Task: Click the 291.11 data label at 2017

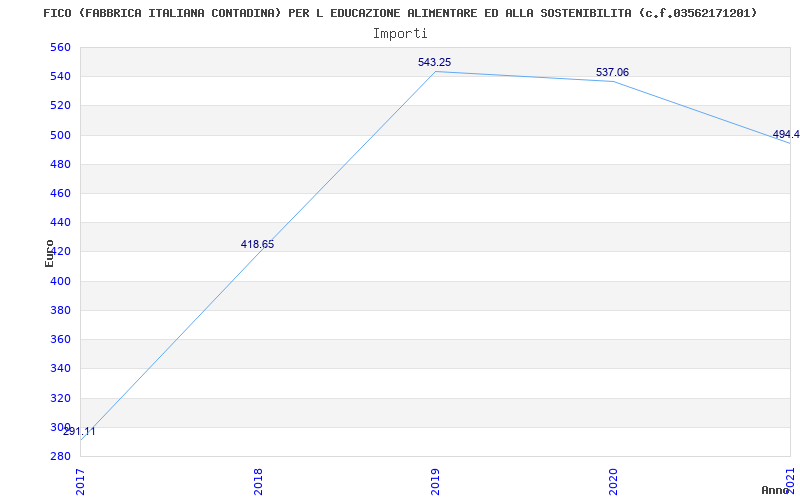Action: [x=79, y=432]
